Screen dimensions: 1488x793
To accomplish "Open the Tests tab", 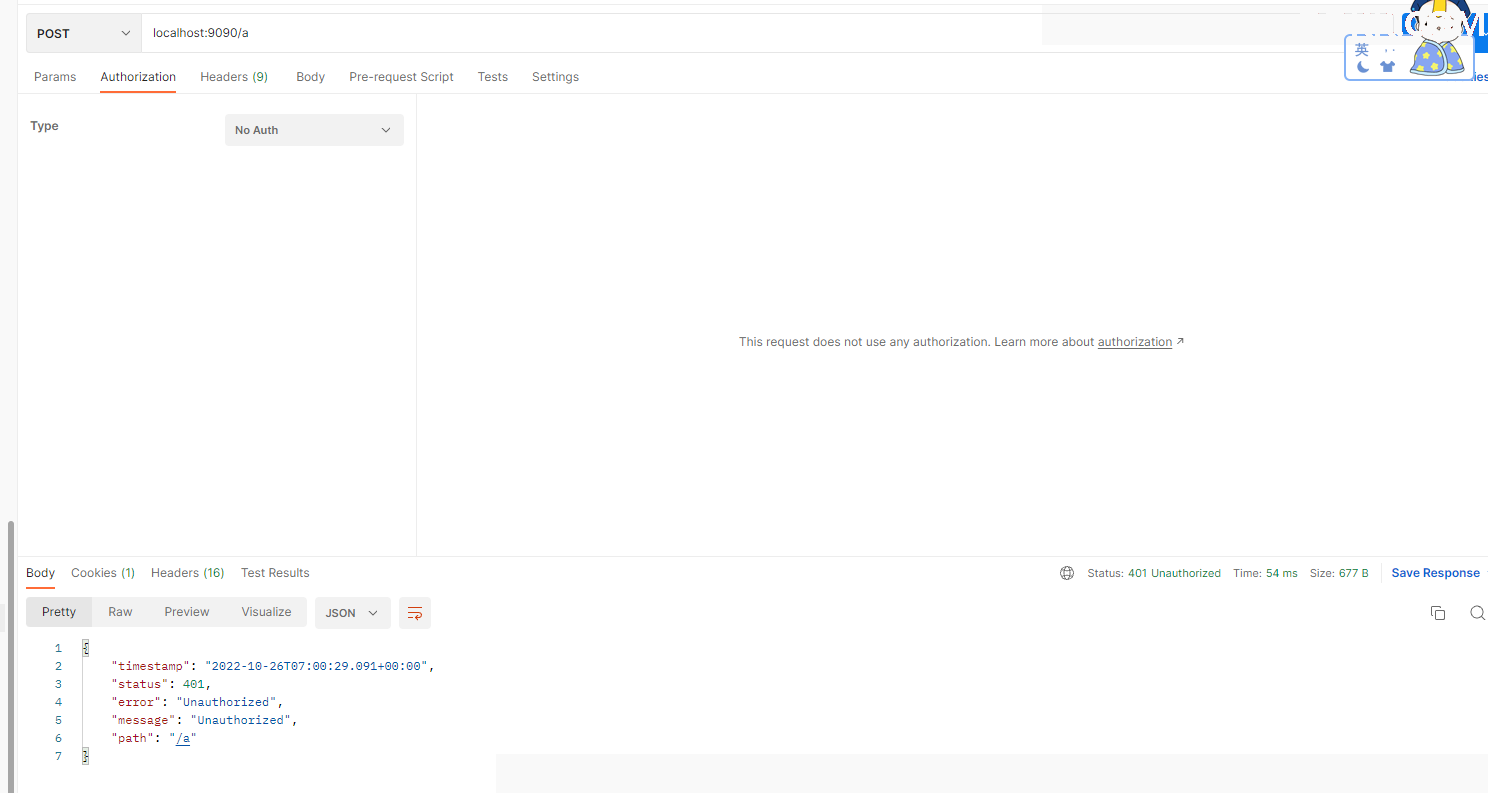I will click(x=493, y=77).
